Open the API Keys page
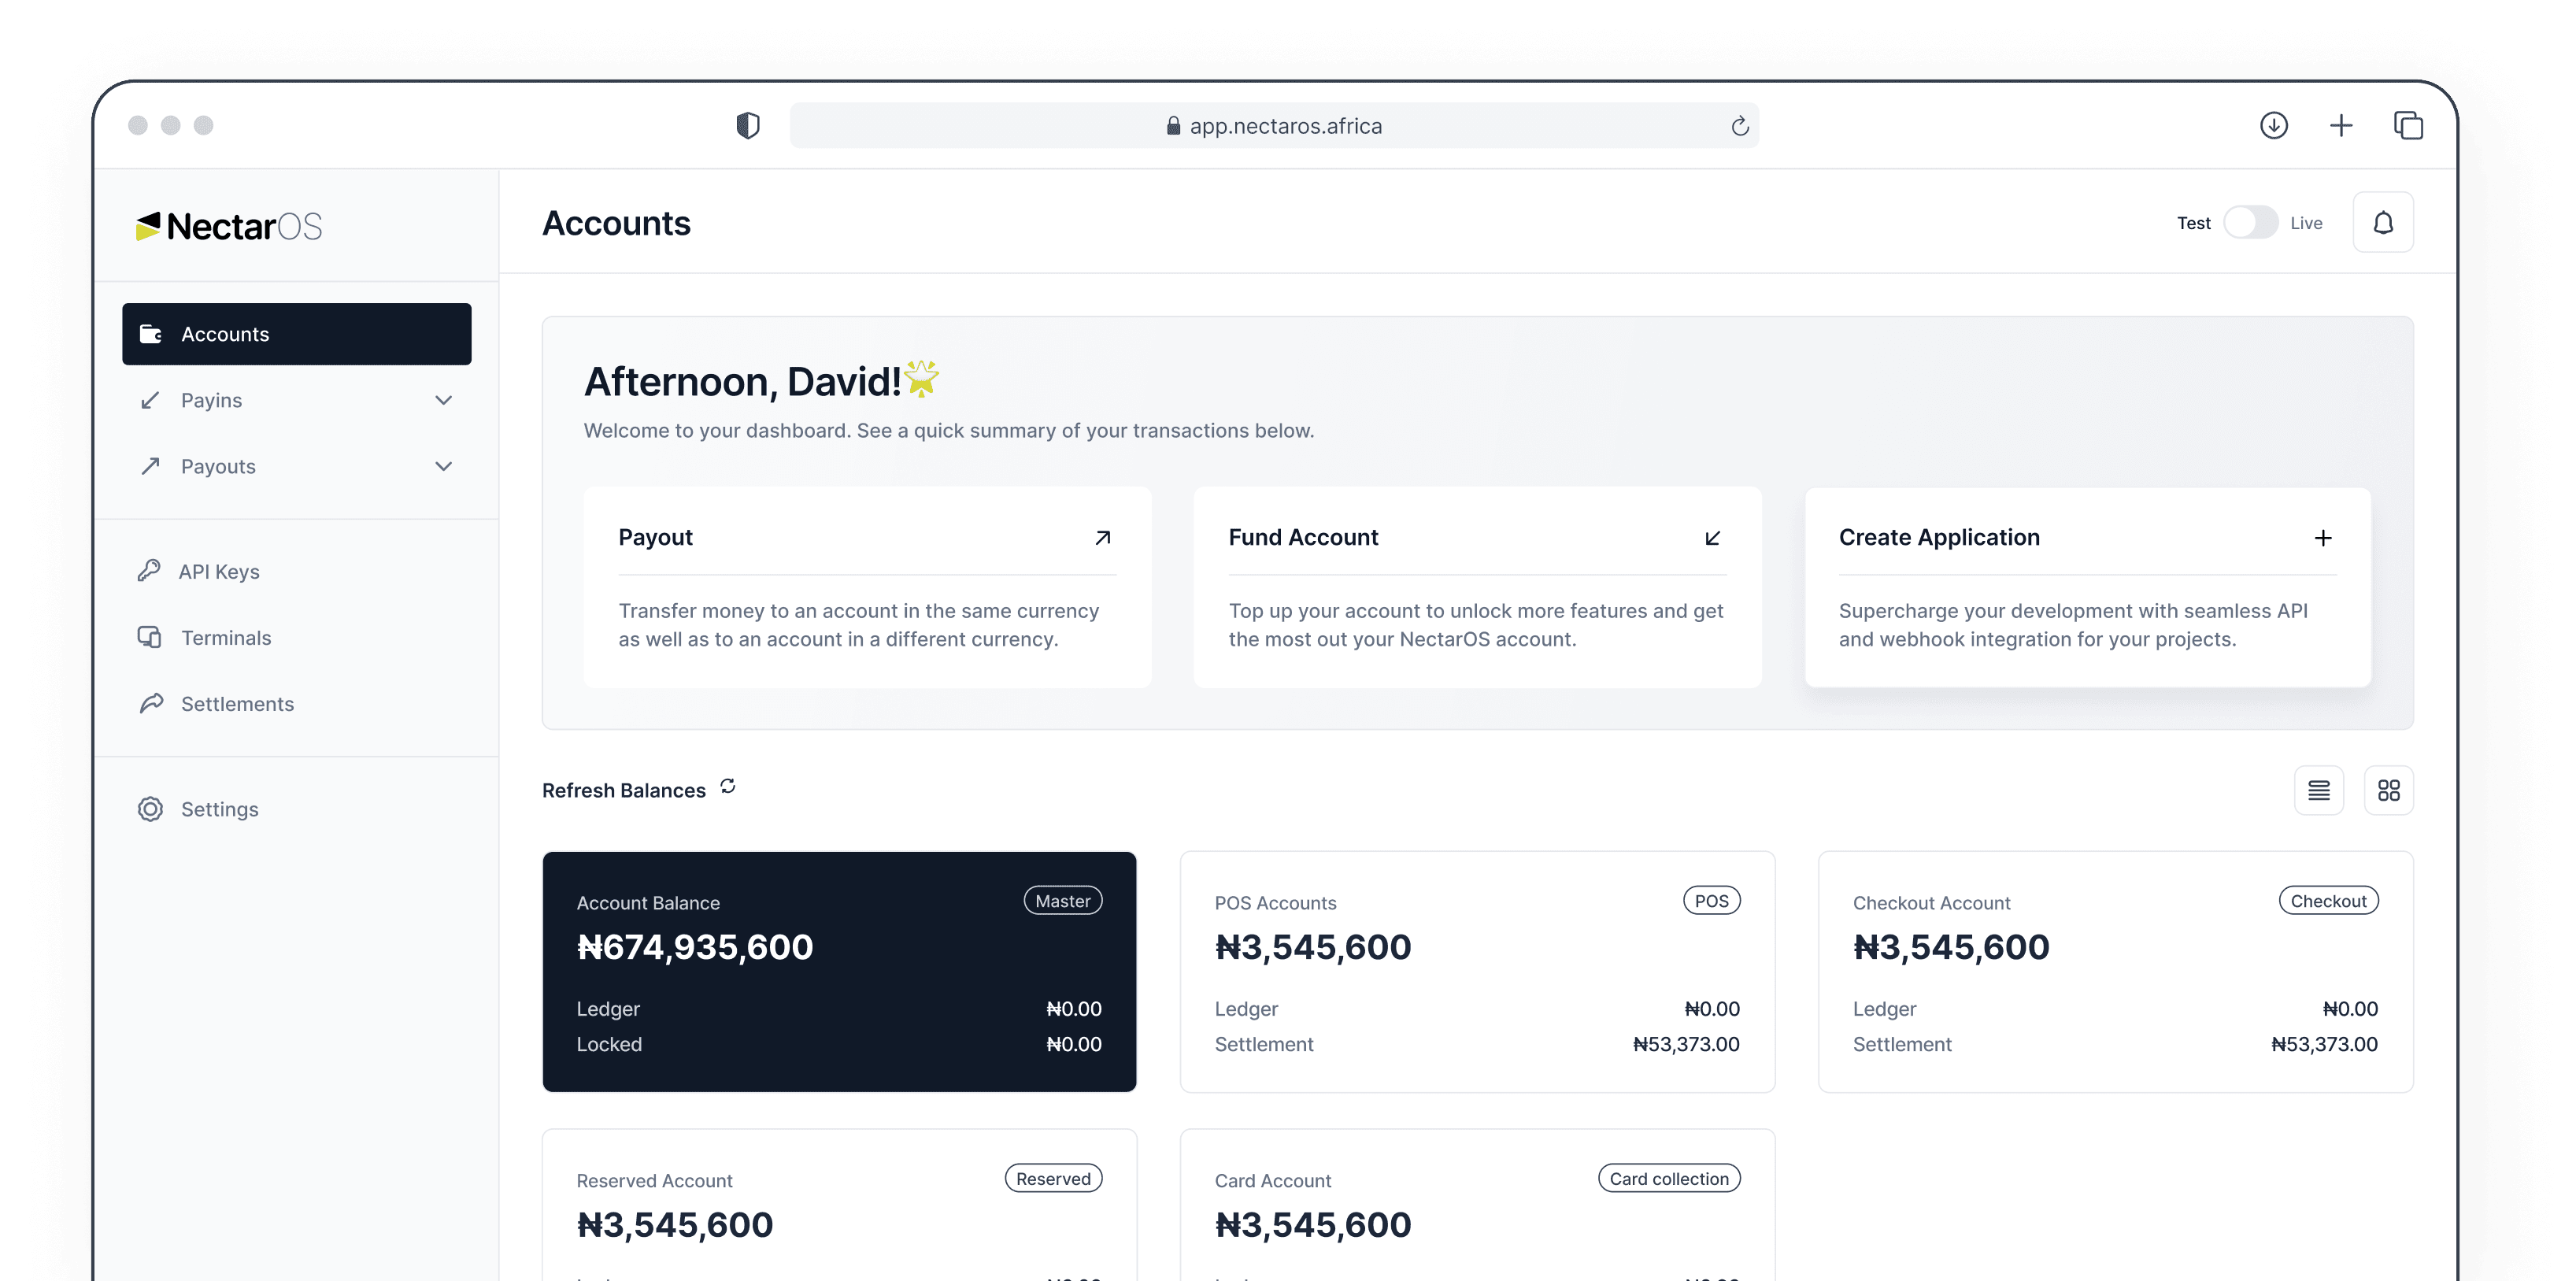Image resolution: width=2576 pixels, height=1281 pixels. [x=219, y=572]
